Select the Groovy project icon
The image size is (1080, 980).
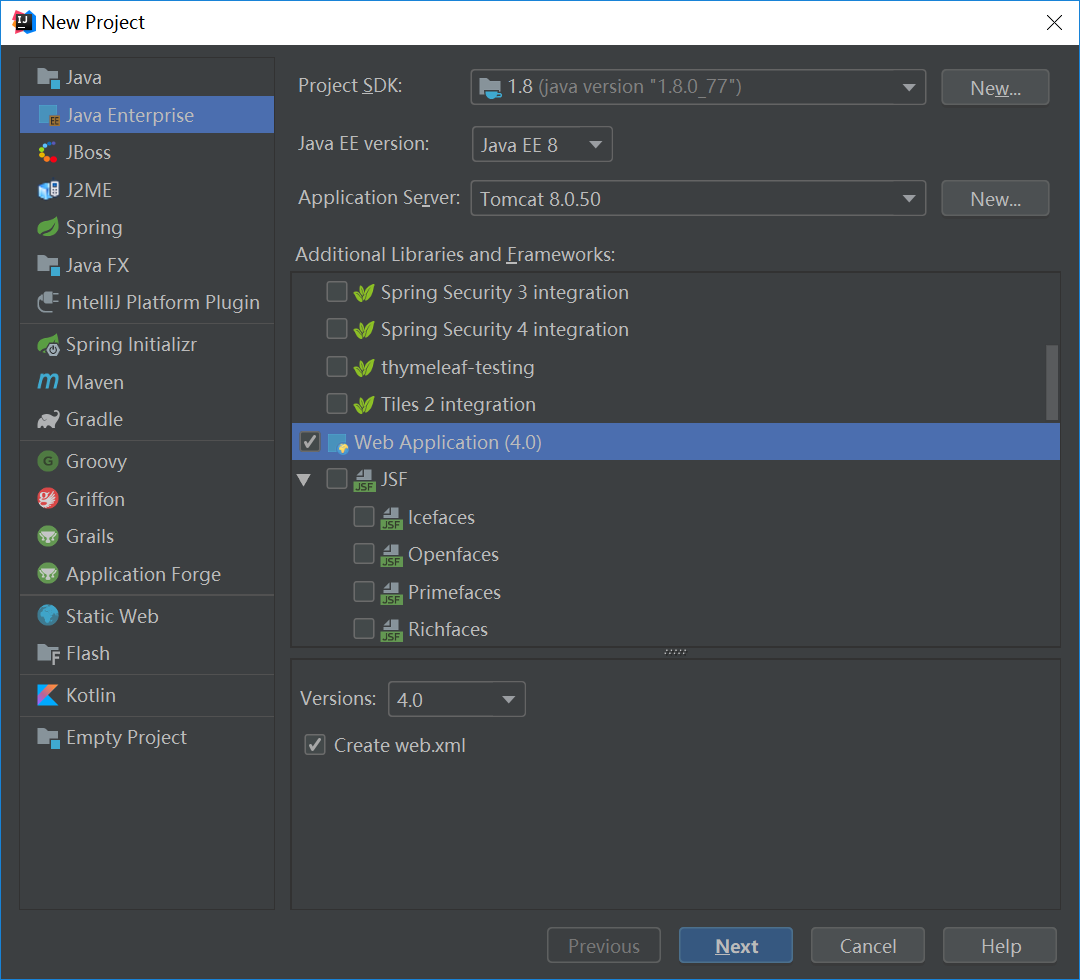click(48, 461)
